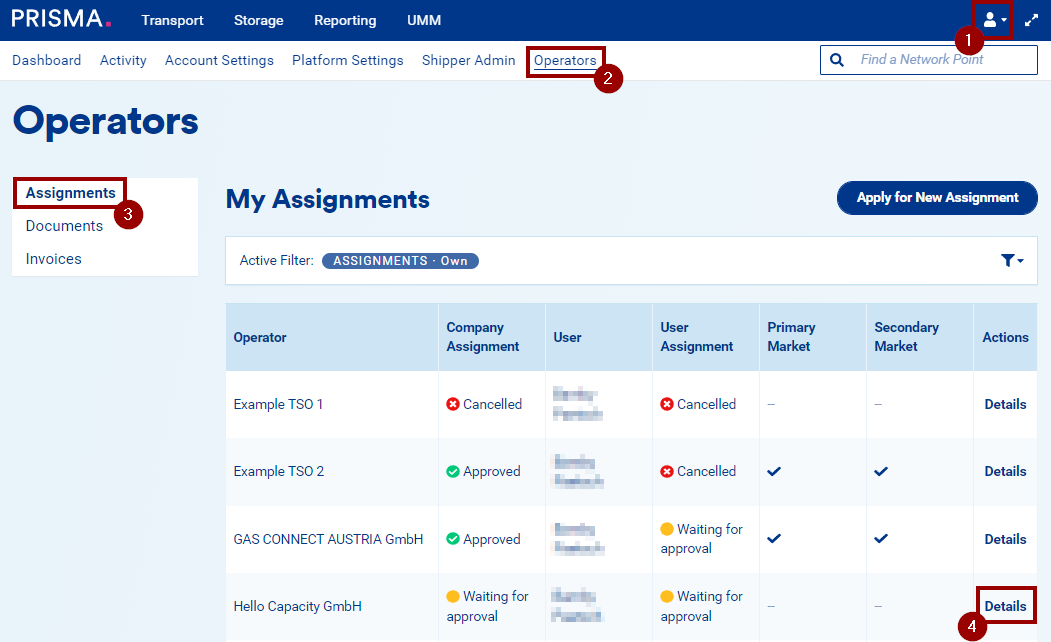The width and height of the screenshot is (1051, 642).
Task: Select Documents in the sidebar
Action: pos(64,226)
